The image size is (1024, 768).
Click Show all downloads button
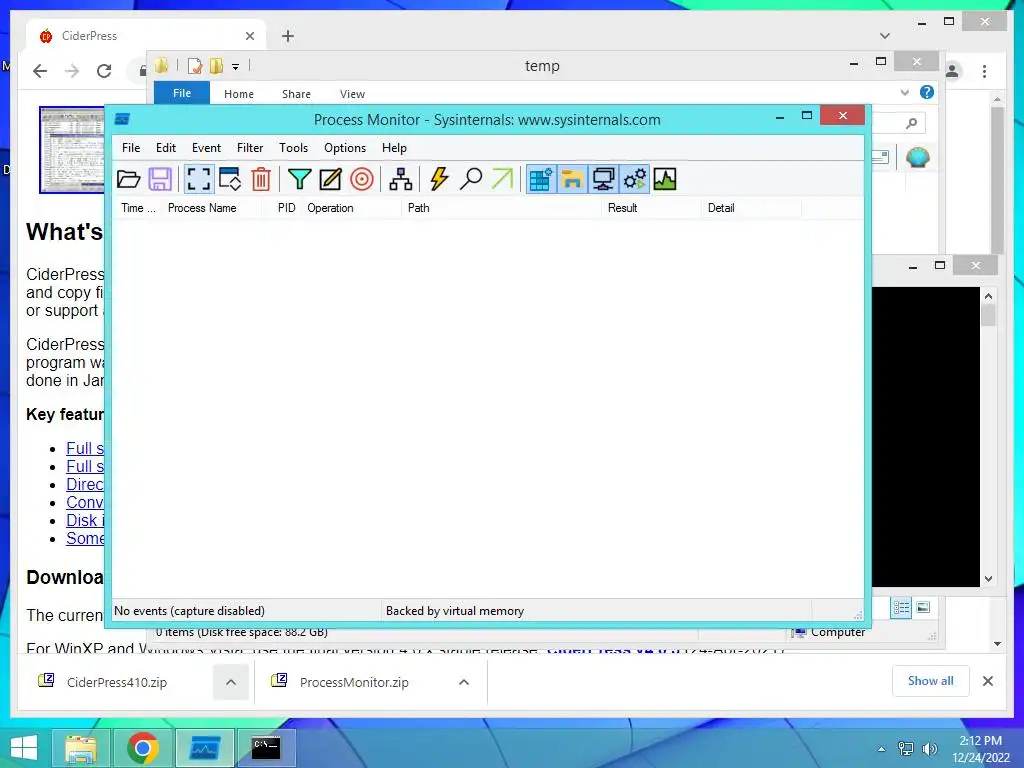931,681
